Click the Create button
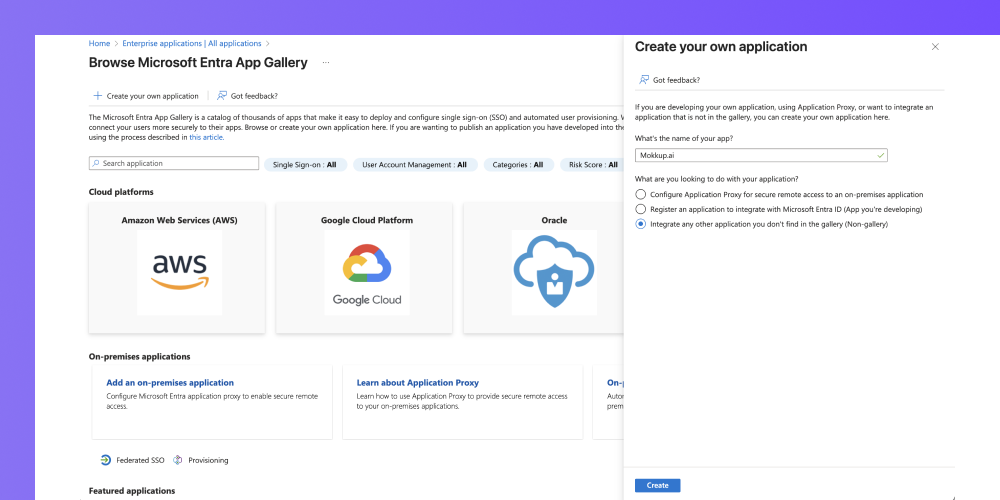Screen dimensions: 1000x500 click(x=658, y=485)
